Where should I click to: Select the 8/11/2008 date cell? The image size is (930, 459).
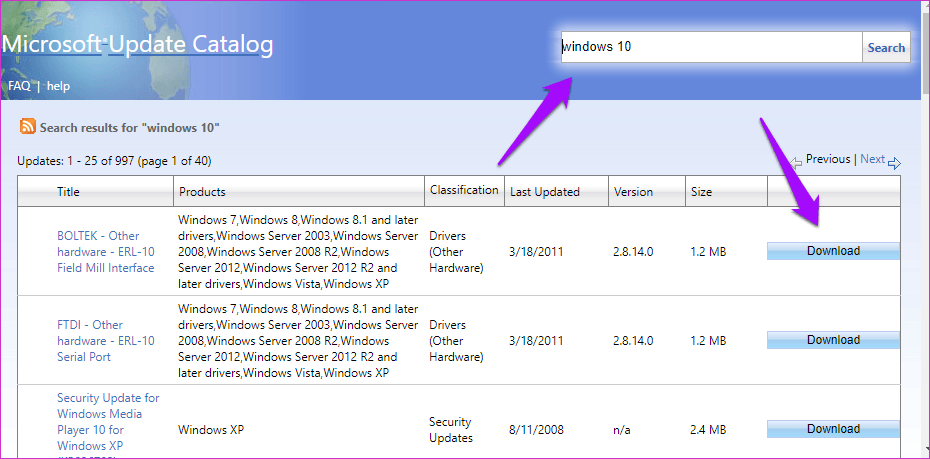(x=537, y=429)
